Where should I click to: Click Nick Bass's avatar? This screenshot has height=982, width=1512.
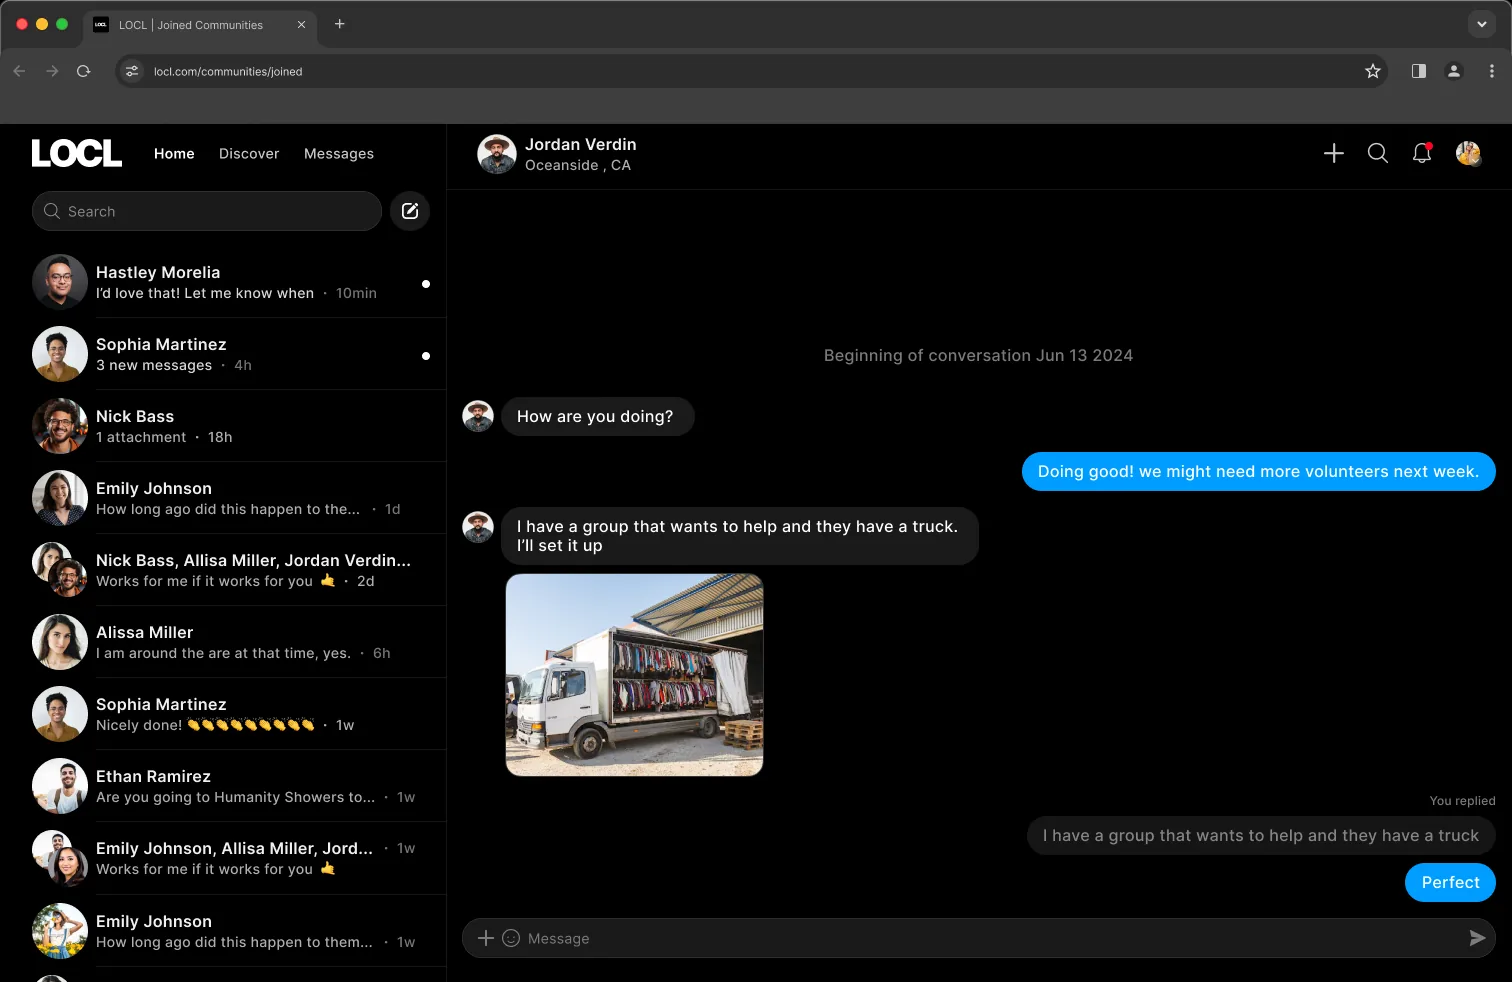(60, 426)
